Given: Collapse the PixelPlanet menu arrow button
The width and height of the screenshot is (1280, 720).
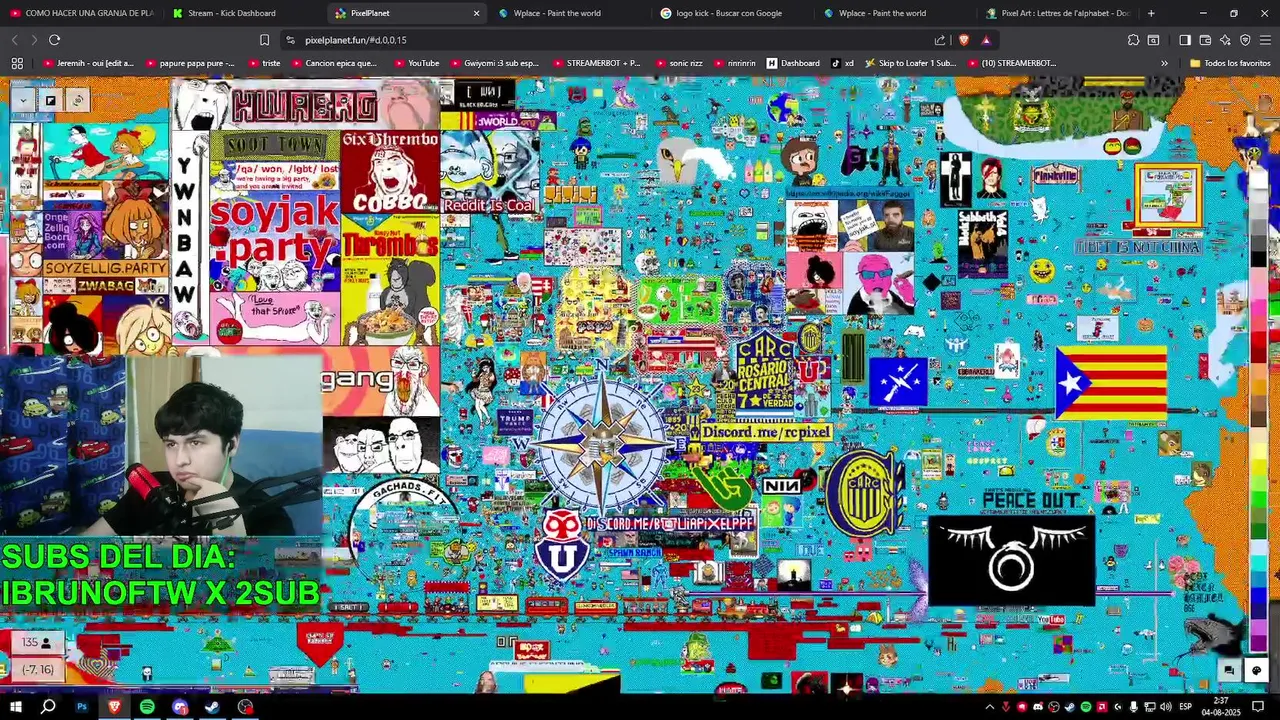Looking at the screenshot, I should (23, 100).
